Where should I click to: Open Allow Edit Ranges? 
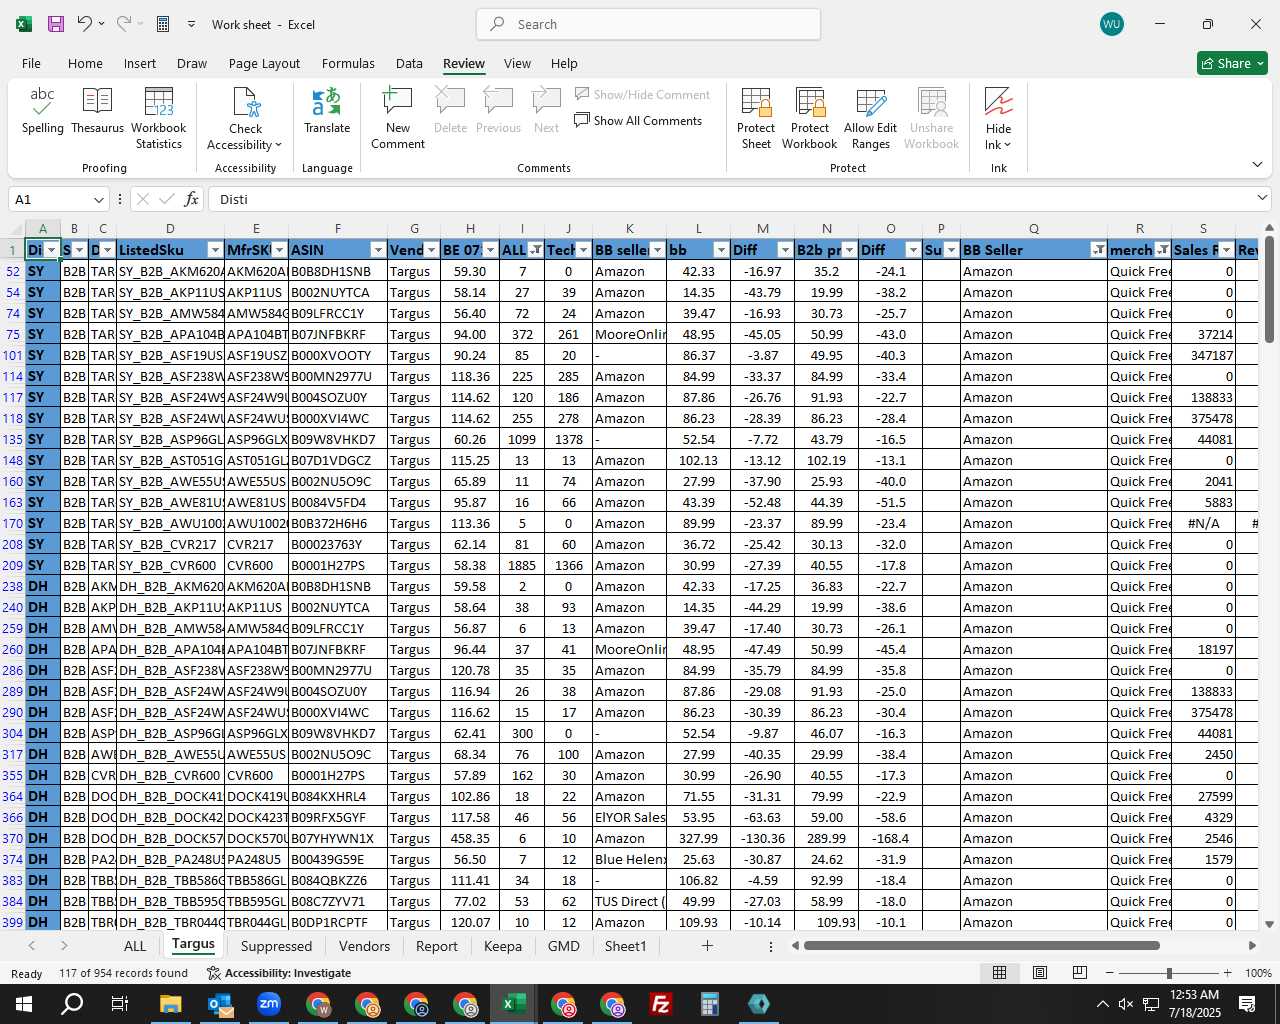(870, 119)
